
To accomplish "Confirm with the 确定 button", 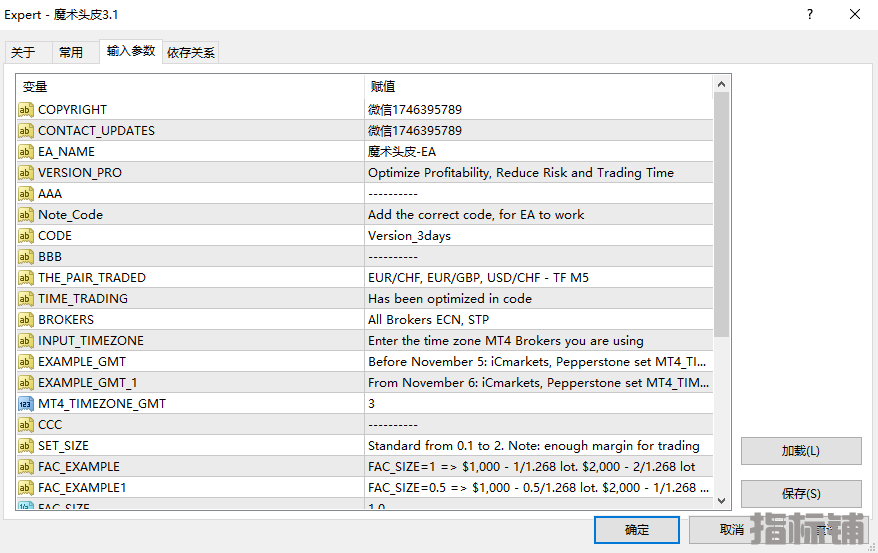I will click(x=636, y=530).
